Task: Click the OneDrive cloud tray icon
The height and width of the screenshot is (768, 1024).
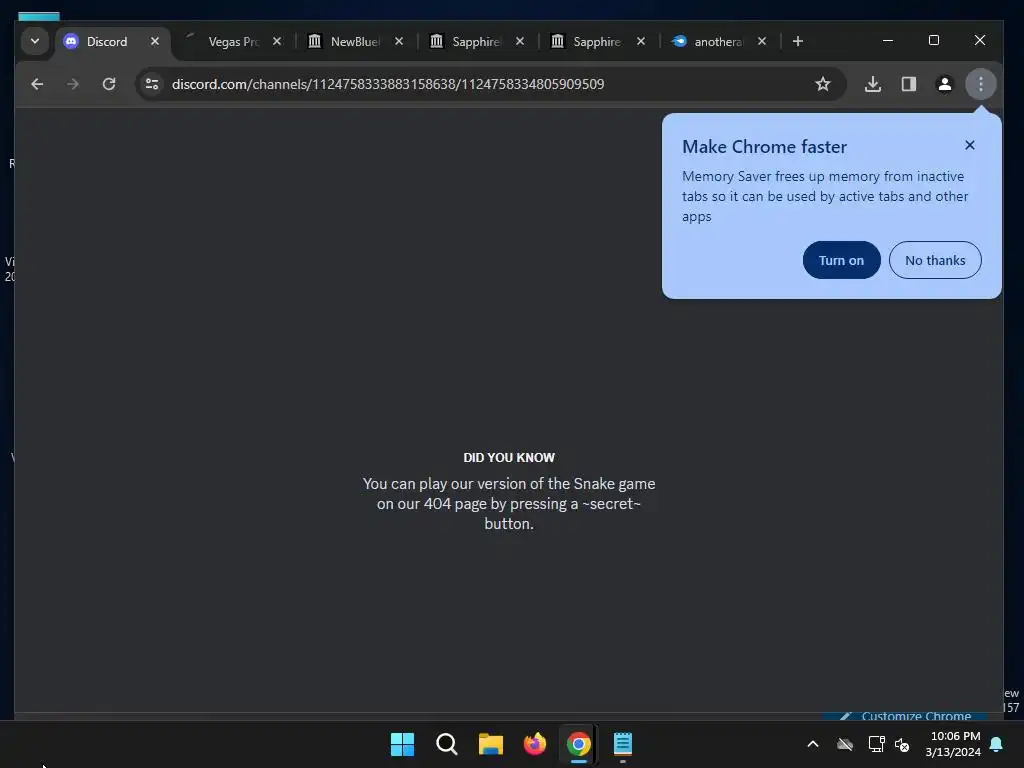Action: [x=845, y=744]
